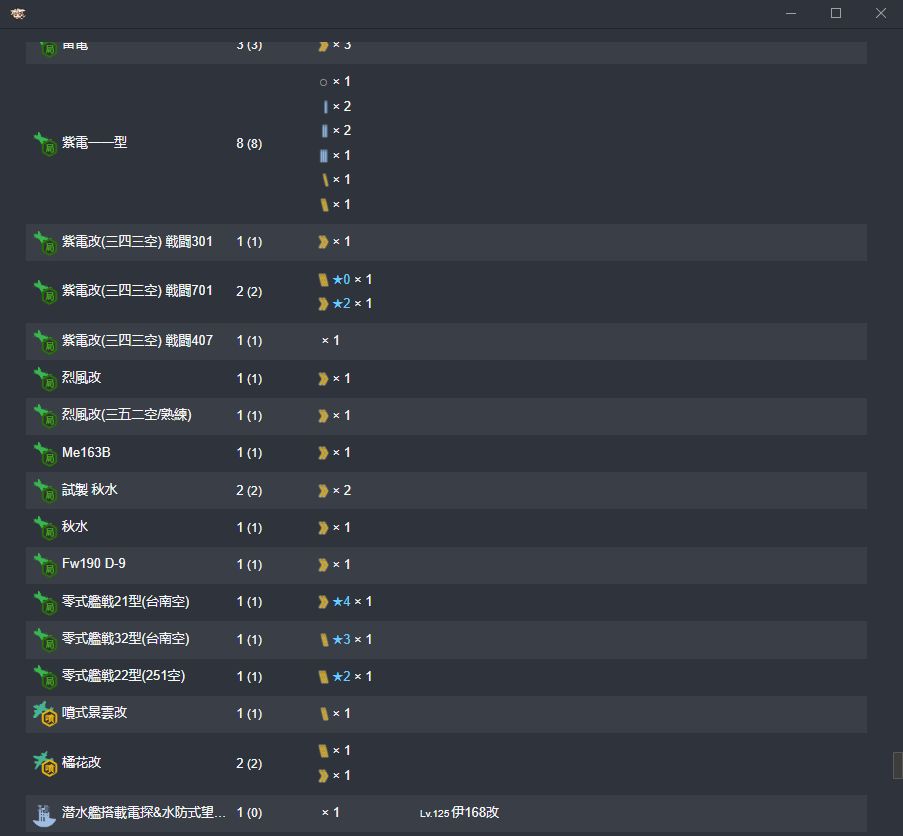Select the 零式艦戦22型(251空) name
The image size is (903, 836).
click(x=123, y=675)
